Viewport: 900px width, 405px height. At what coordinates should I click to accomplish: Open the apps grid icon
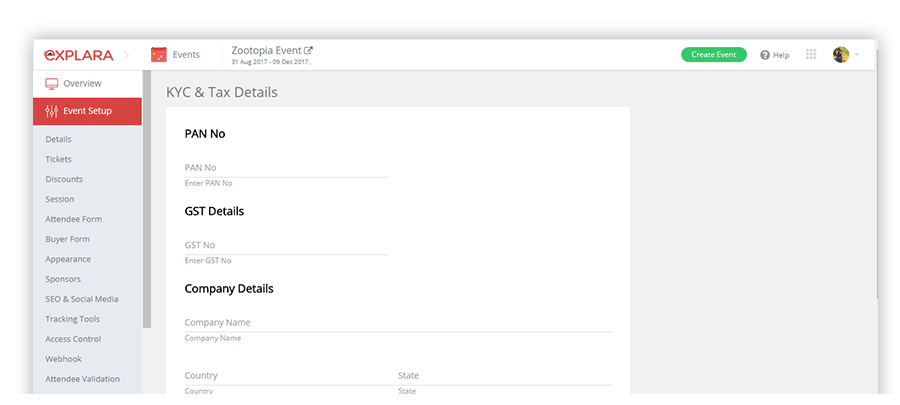click(x=810, y=54)
